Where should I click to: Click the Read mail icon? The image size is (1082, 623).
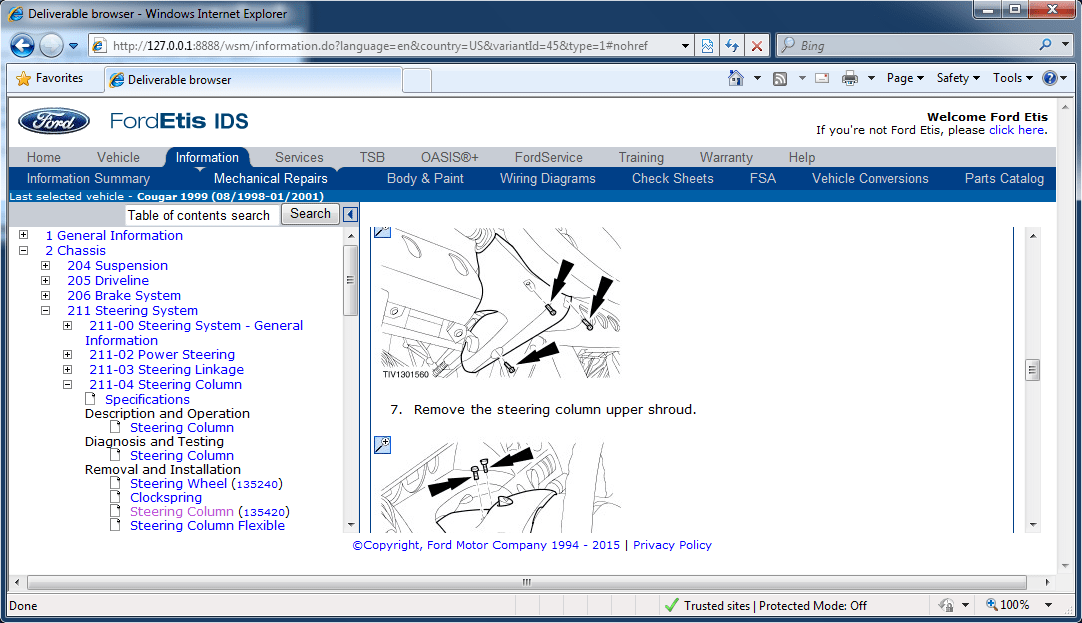[x=822, y=79]
